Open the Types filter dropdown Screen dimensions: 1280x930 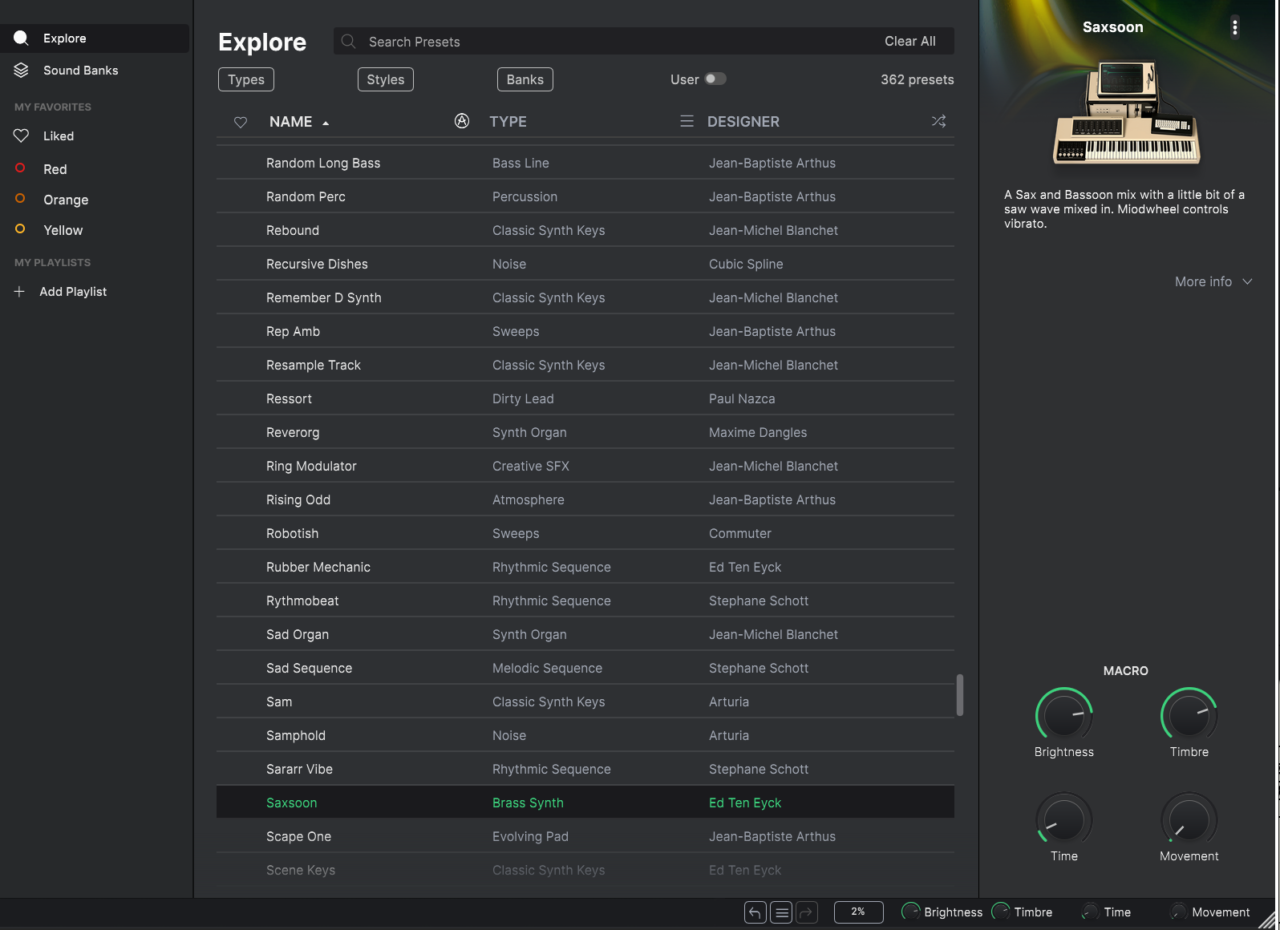246,80
